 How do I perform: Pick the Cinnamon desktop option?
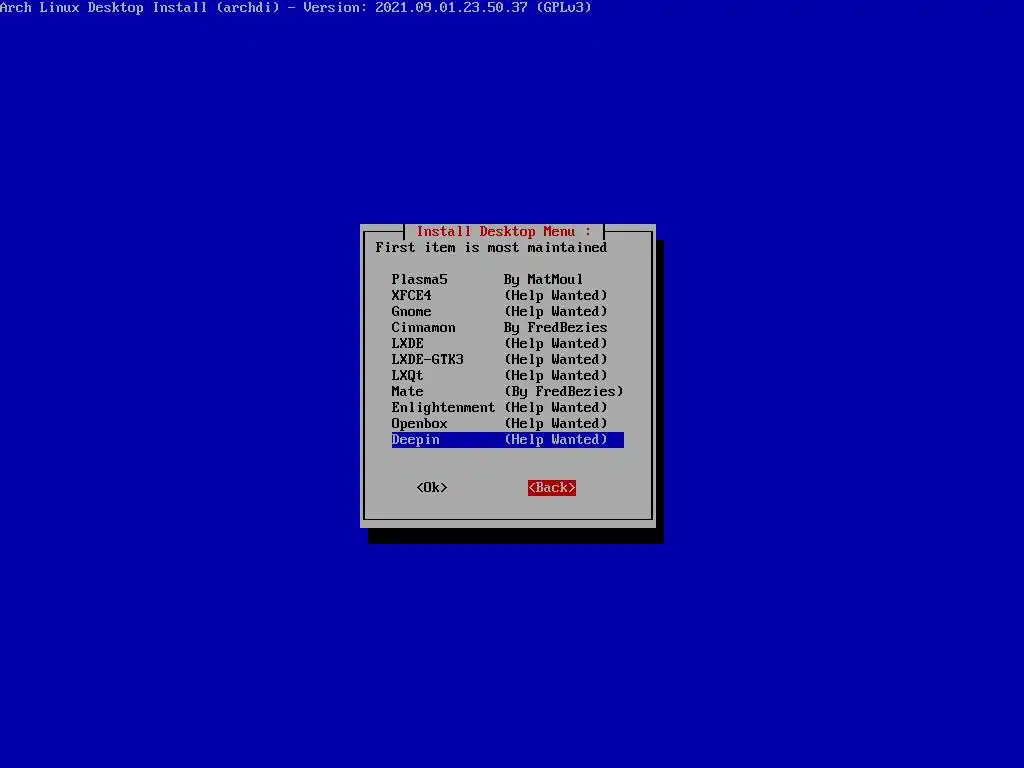click(x=507, y=327)
